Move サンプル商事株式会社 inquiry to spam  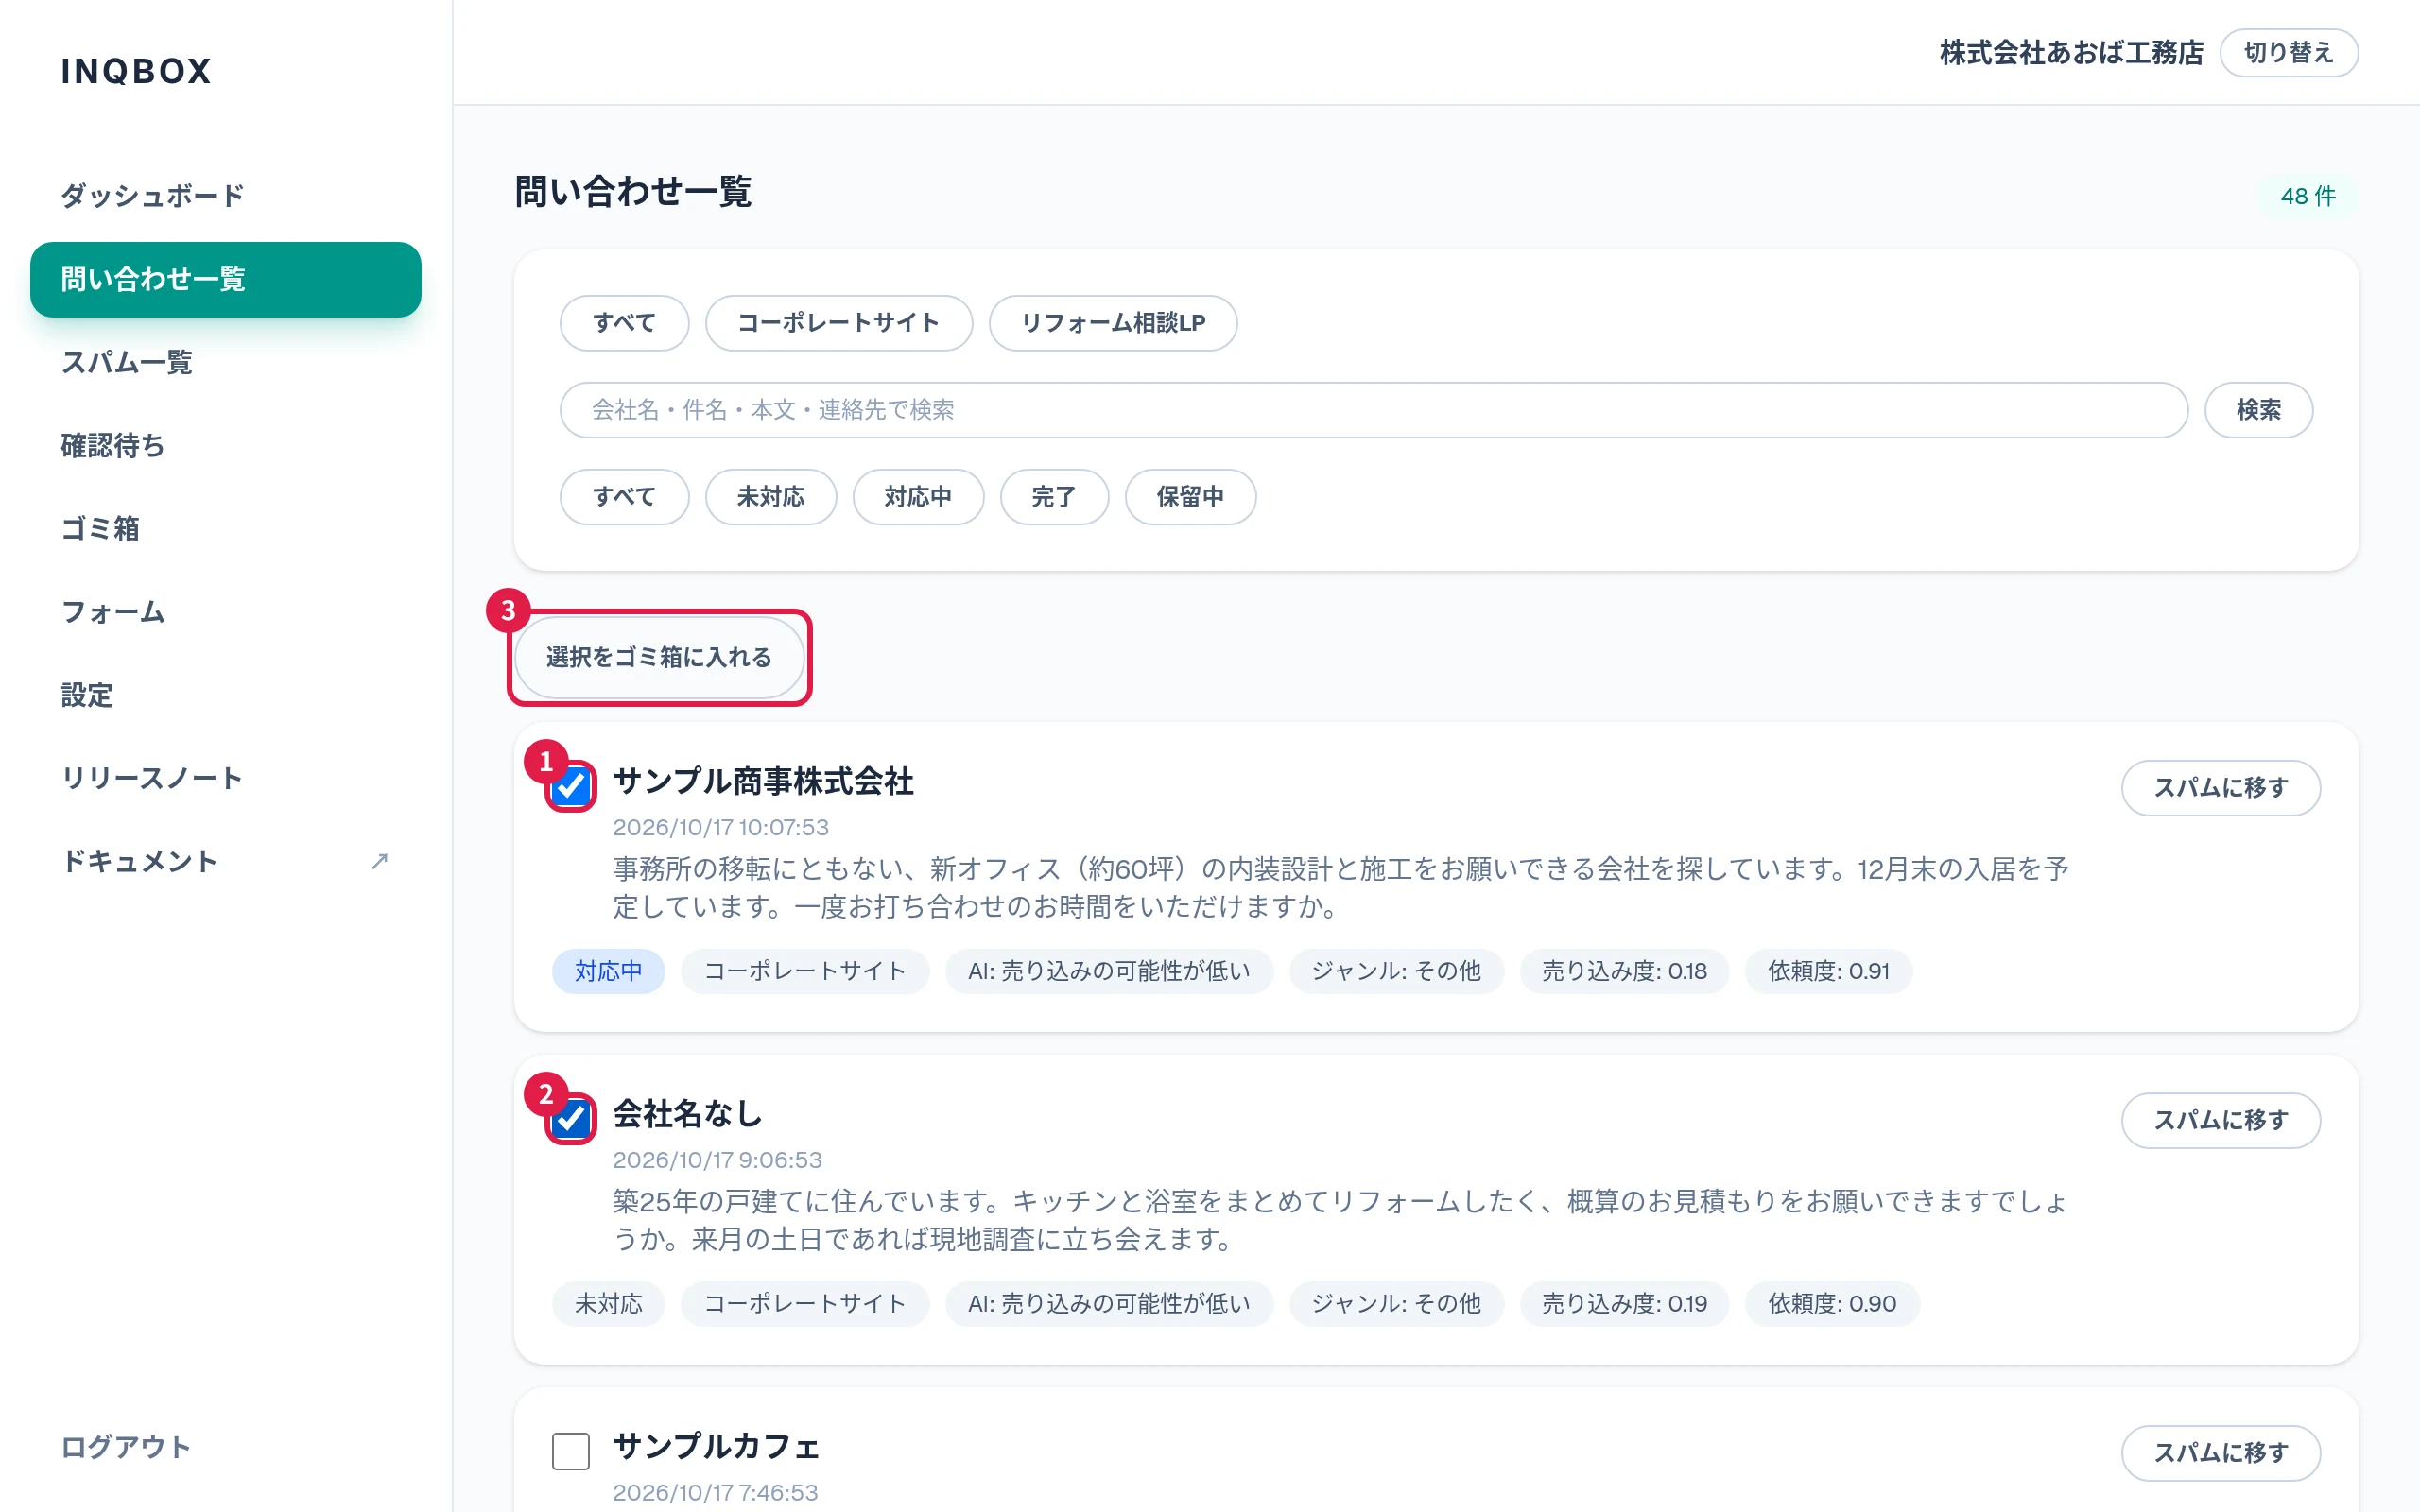point(2221,788)
